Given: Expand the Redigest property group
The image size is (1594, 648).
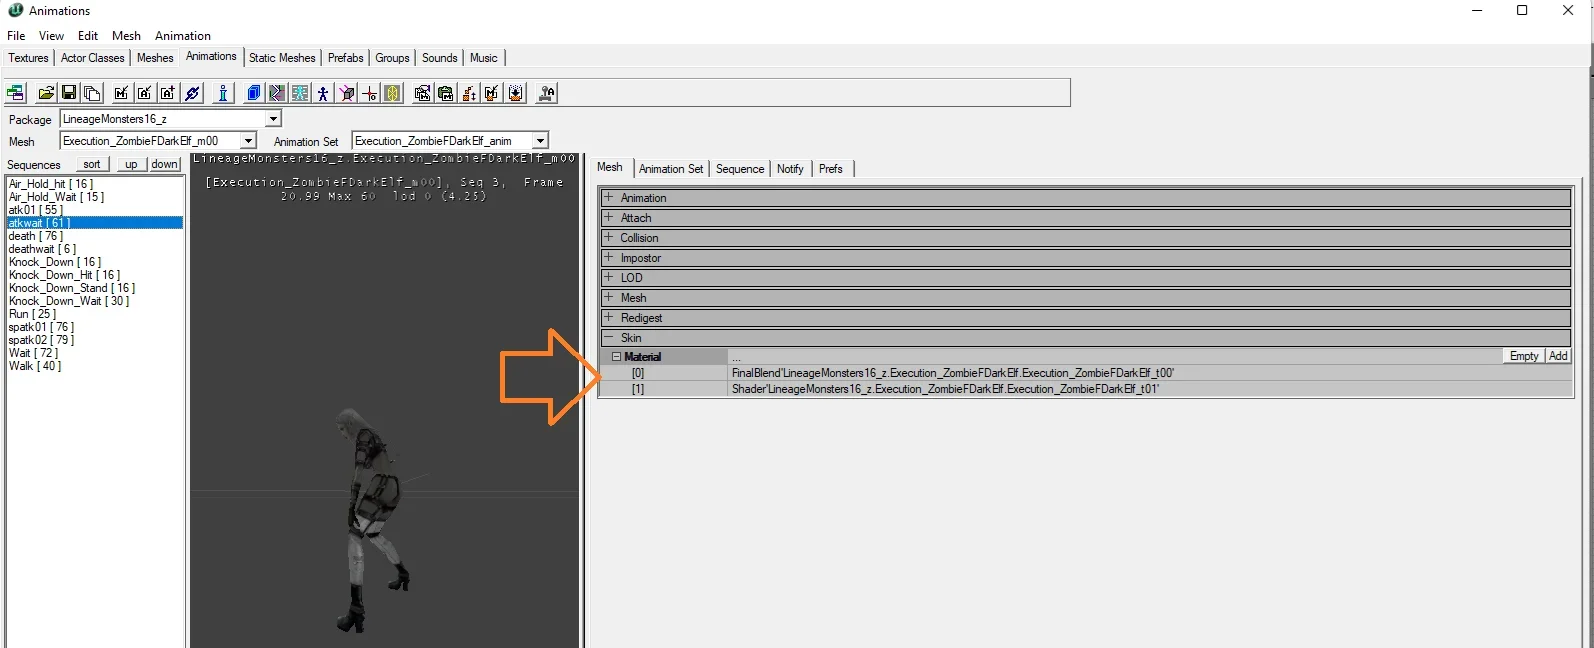Looking at the screenshot, I should coord(608,317).
